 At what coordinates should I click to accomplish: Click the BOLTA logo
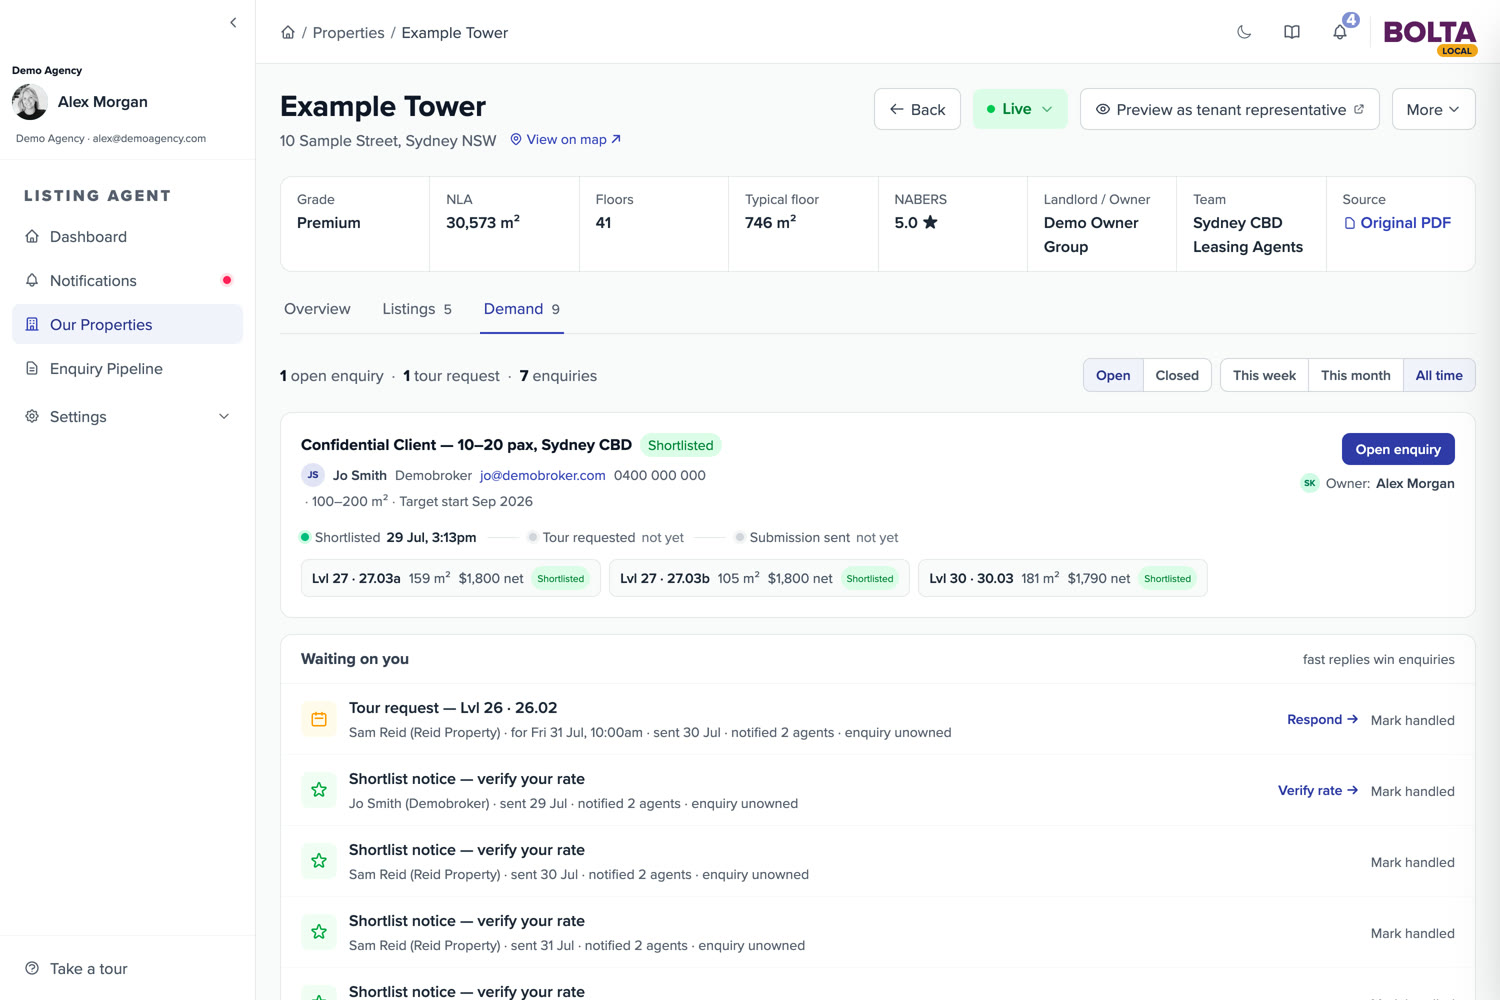pos(1430,36)
